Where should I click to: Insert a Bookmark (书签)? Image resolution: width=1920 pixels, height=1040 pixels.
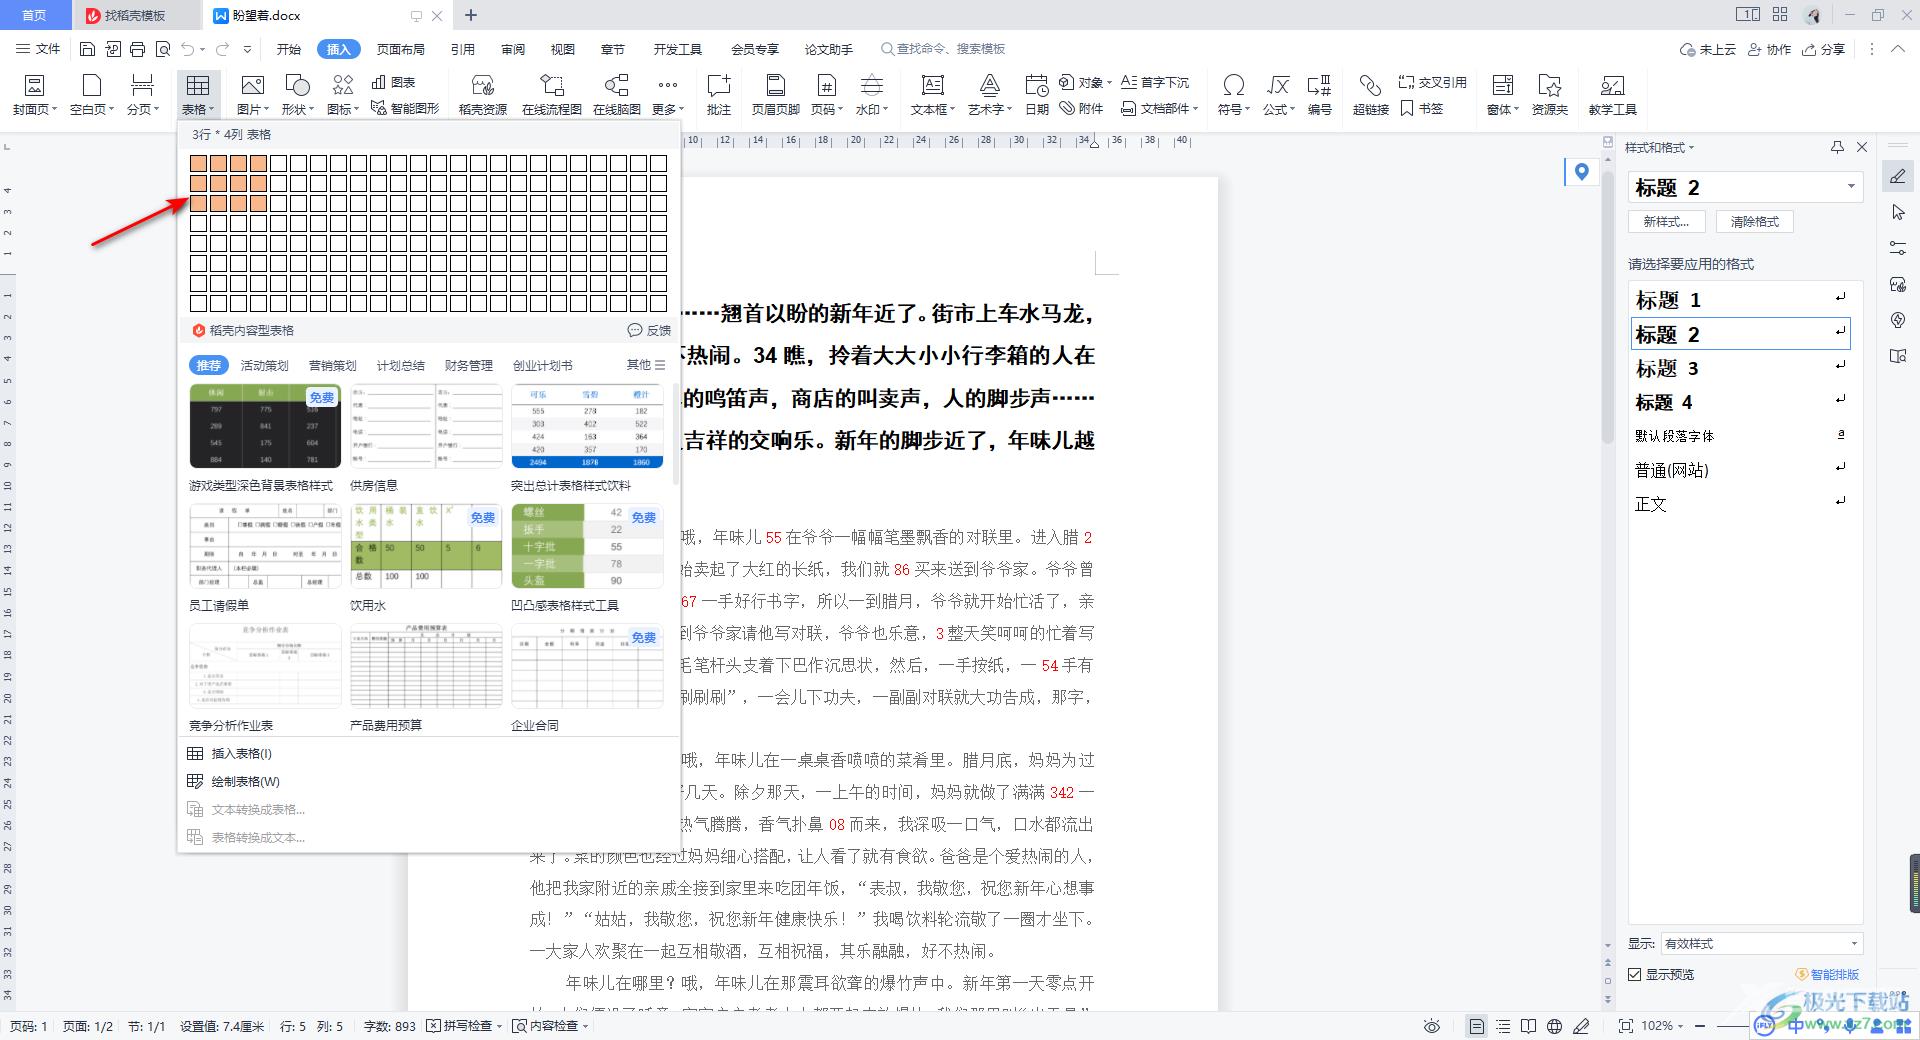[1422, 108]
